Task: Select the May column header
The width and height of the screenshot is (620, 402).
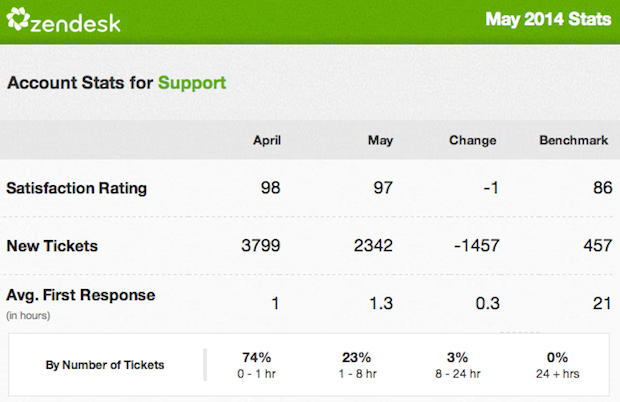Action: point(380,141)
